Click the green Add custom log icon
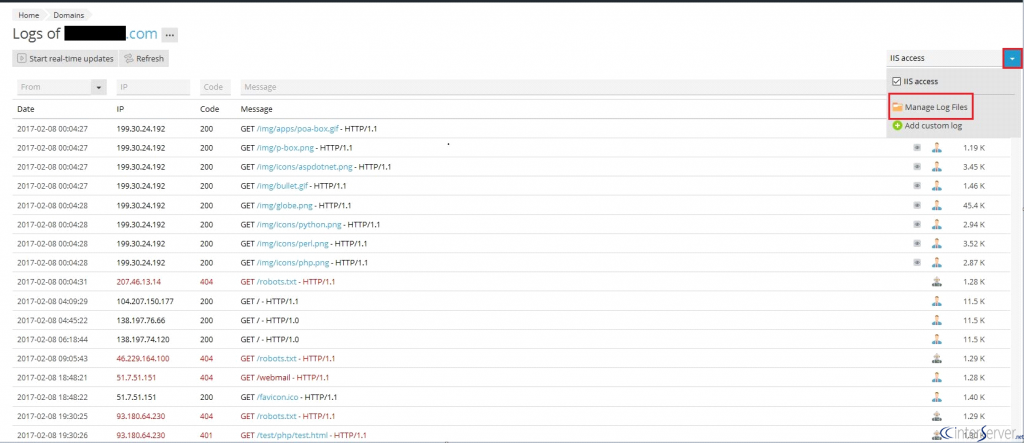The image size is (1024, 443). [897, 125]
